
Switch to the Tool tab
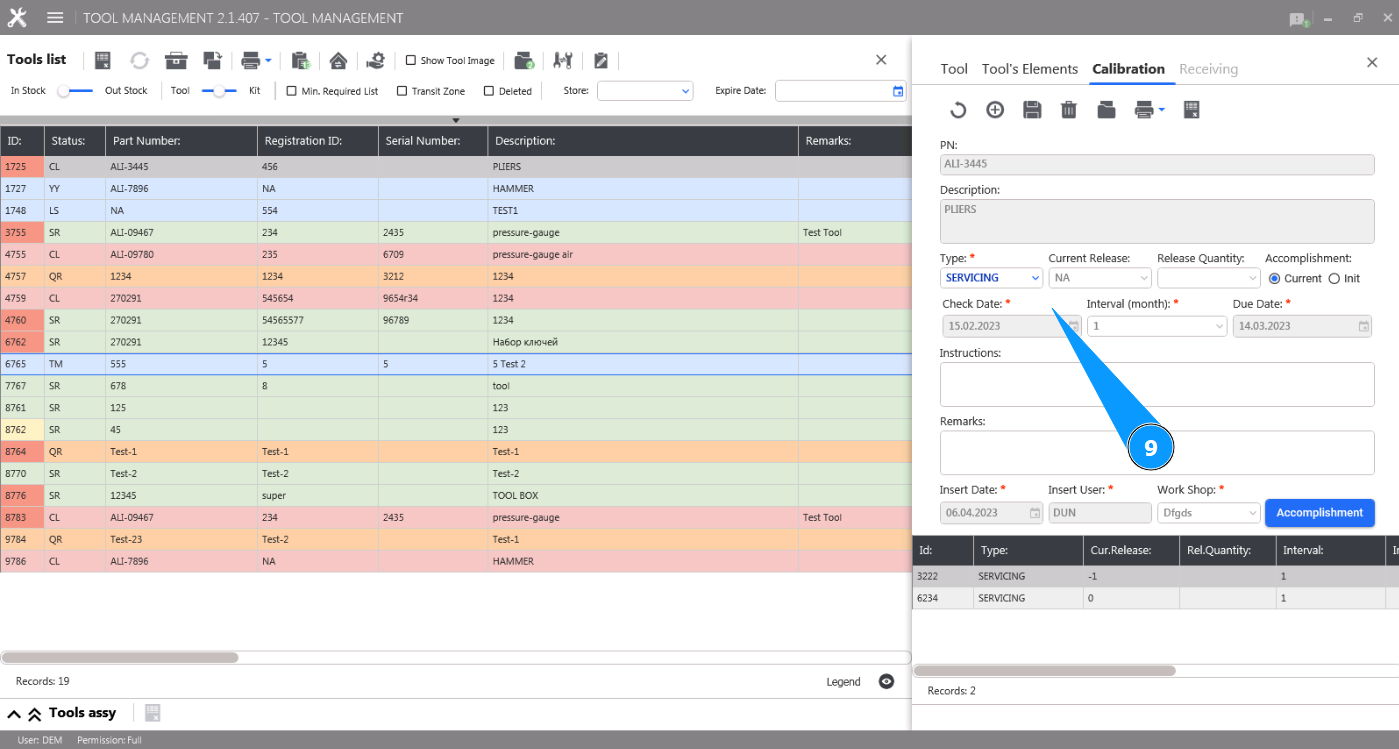coord(954,69)
